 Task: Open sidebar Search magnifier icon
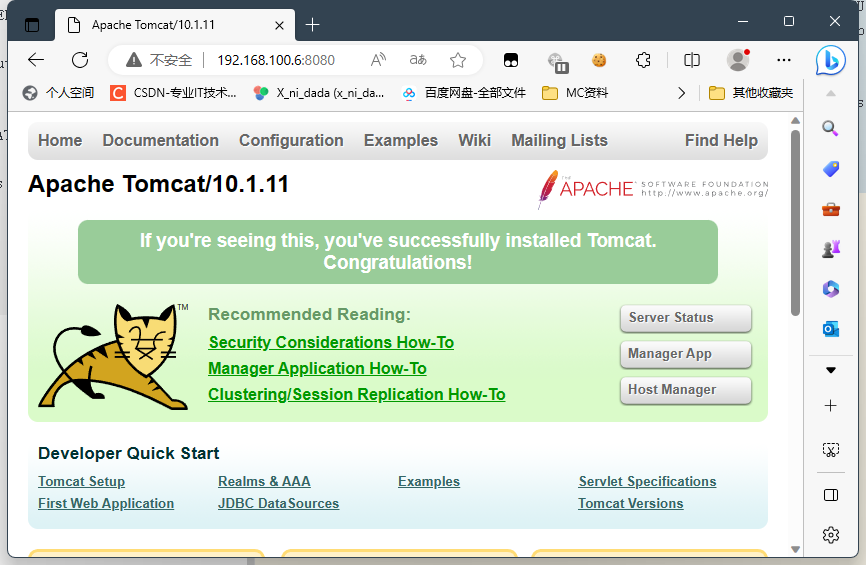[x=830, y=129]
